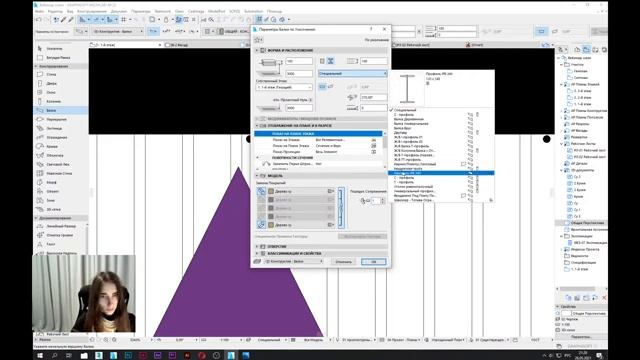This screenshot has height=360, width=640.
Task: Collapse 'Отображение на плане и в разрезе' section
Action: [x=257, y=126]
